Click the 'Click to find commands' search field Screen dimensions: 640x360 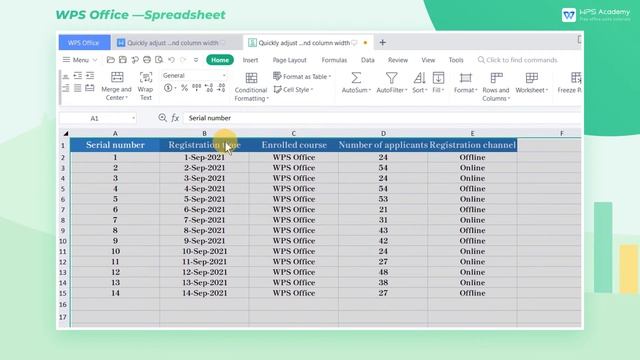pyautogui.click(x=518, y=60)
